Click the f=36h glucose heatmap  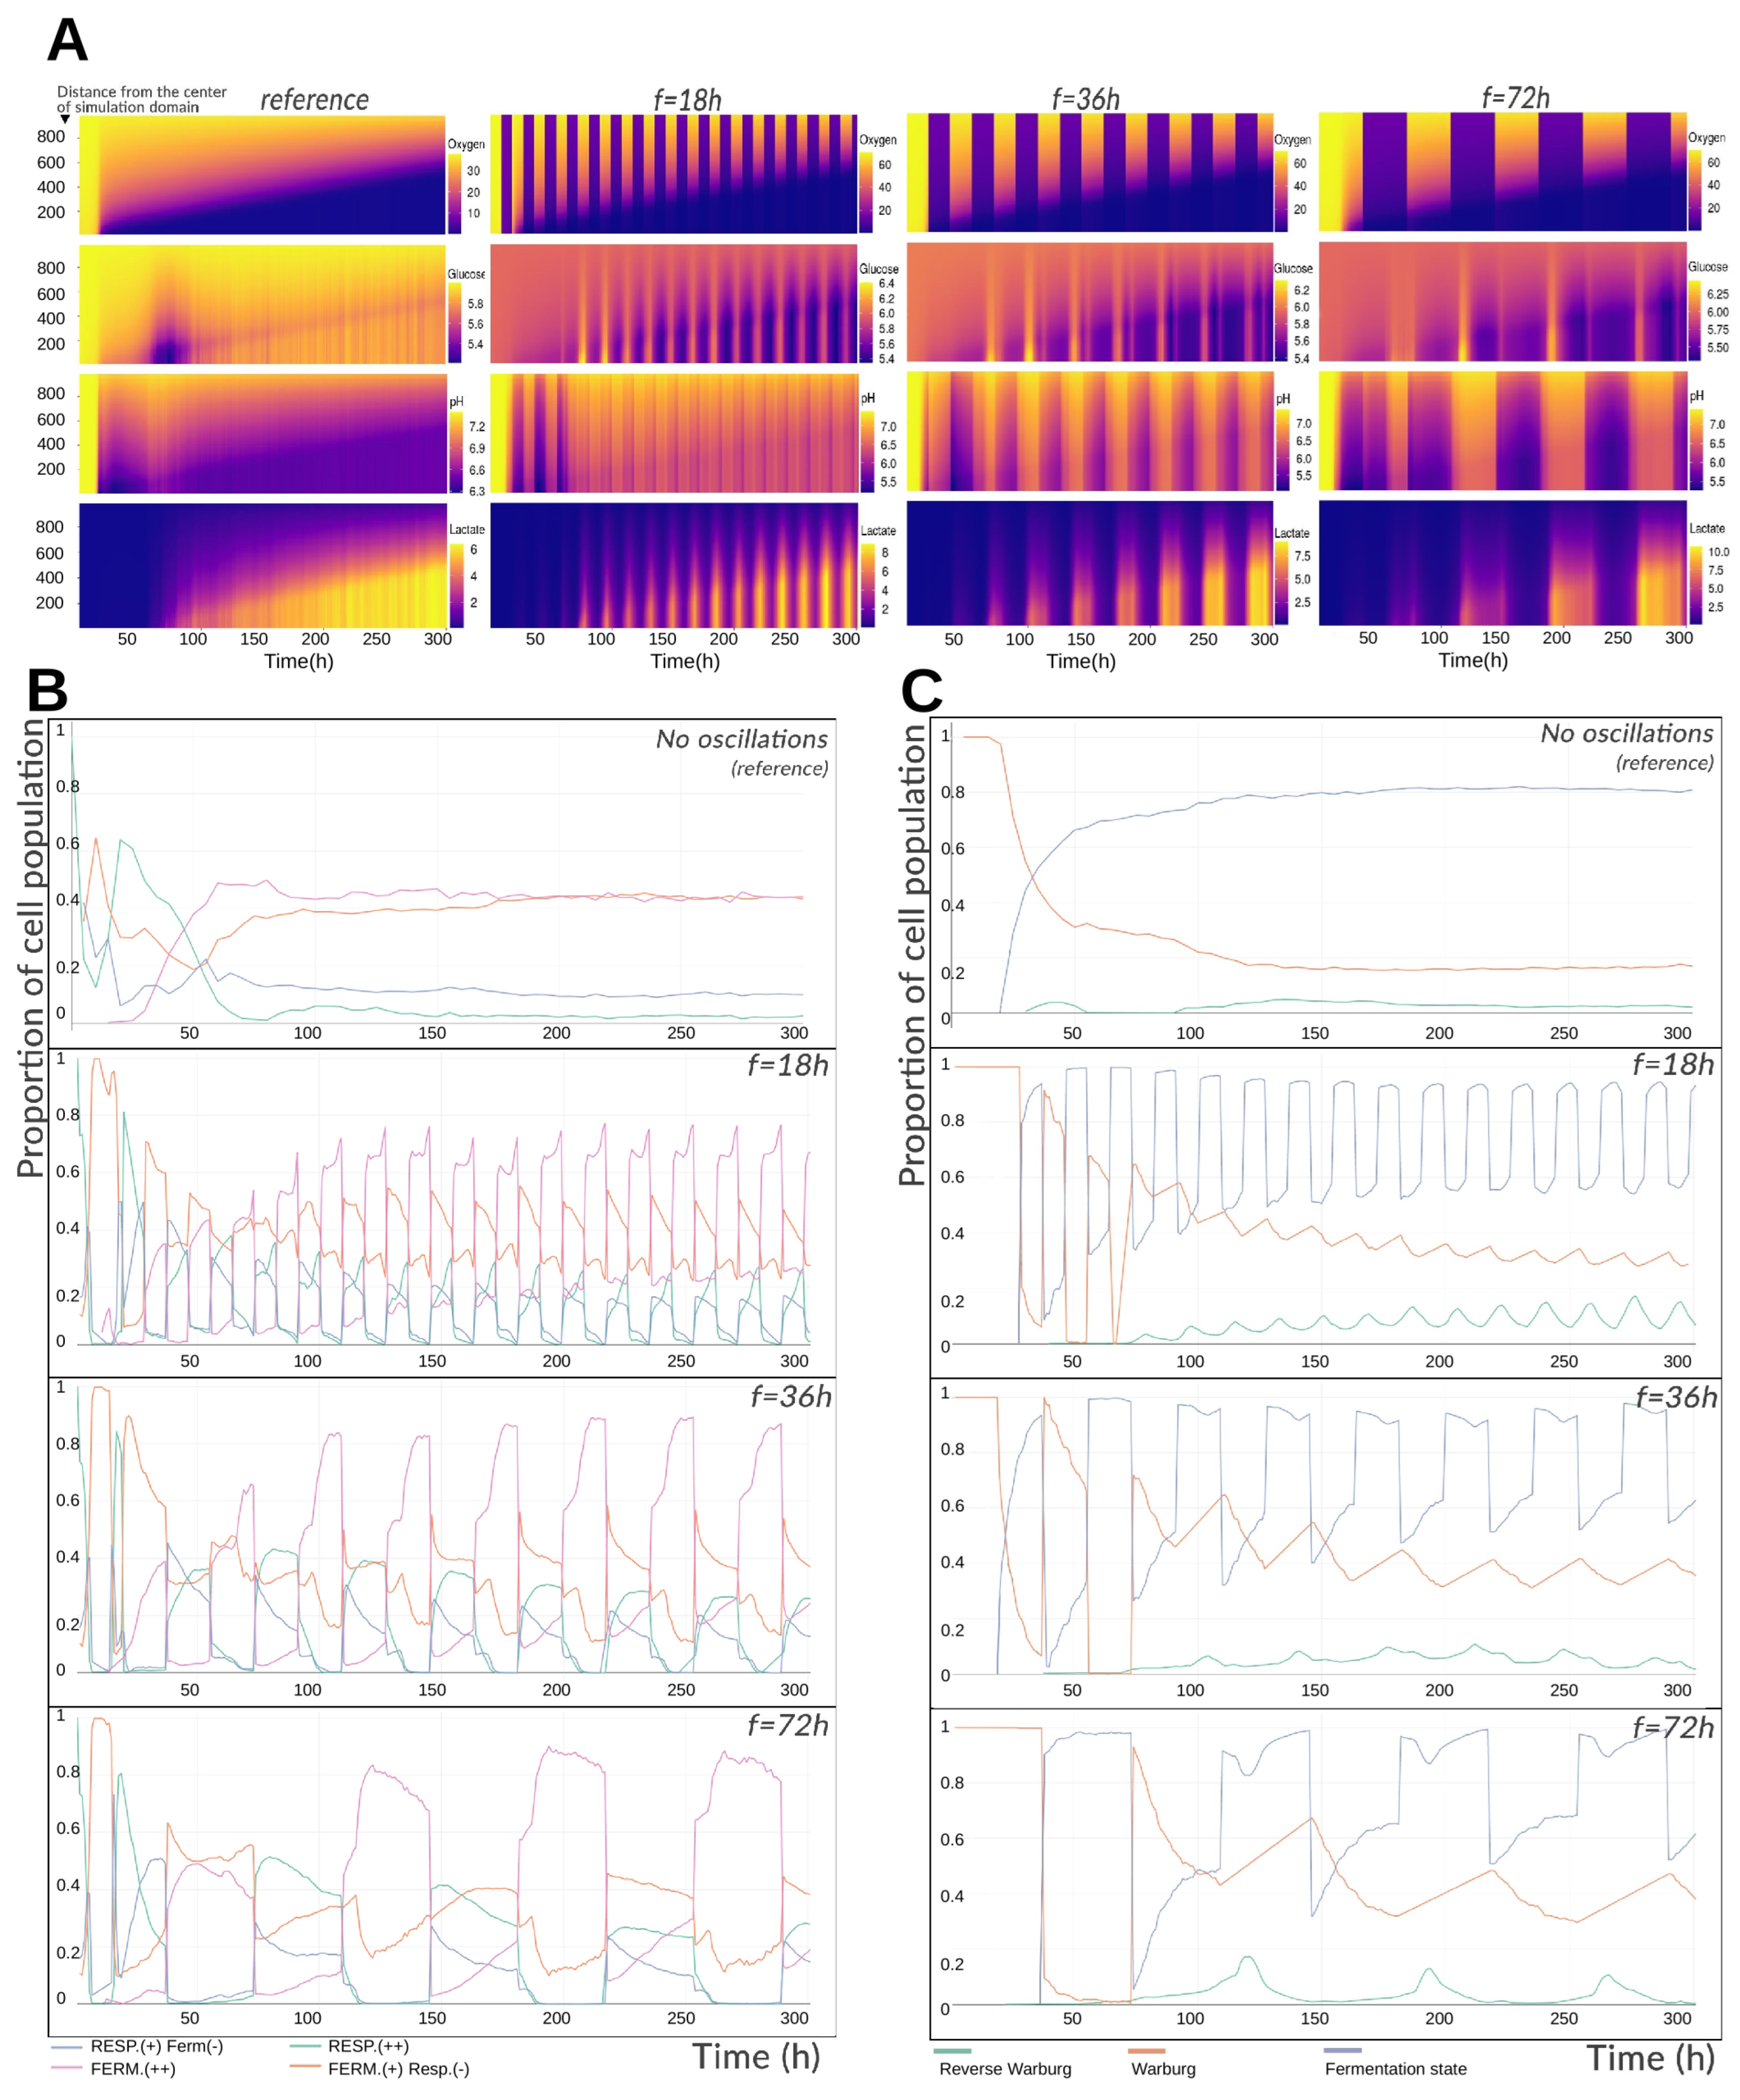(x=1089, y=302)
